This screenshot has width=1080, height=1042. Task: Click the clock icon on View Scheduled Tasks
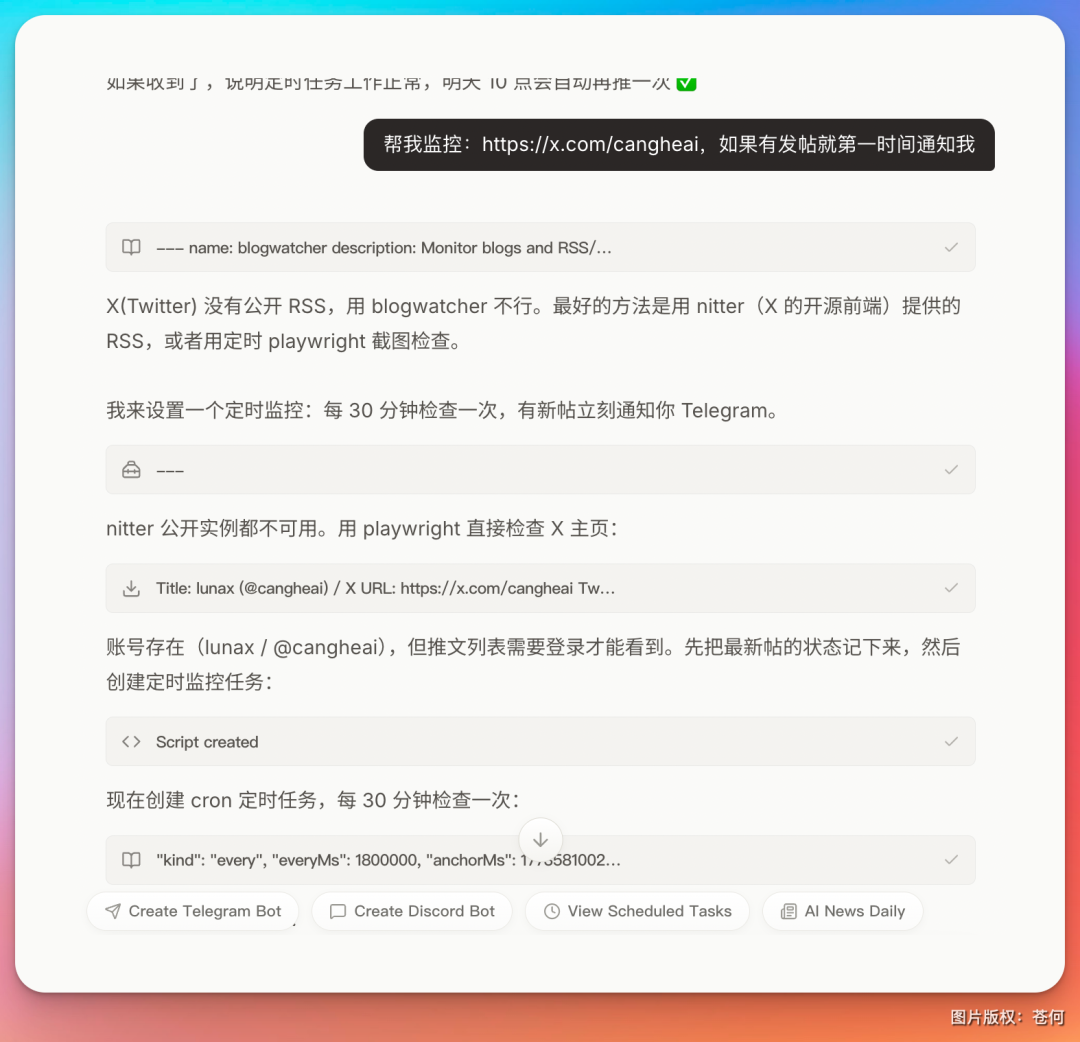(x=552, y=911)
